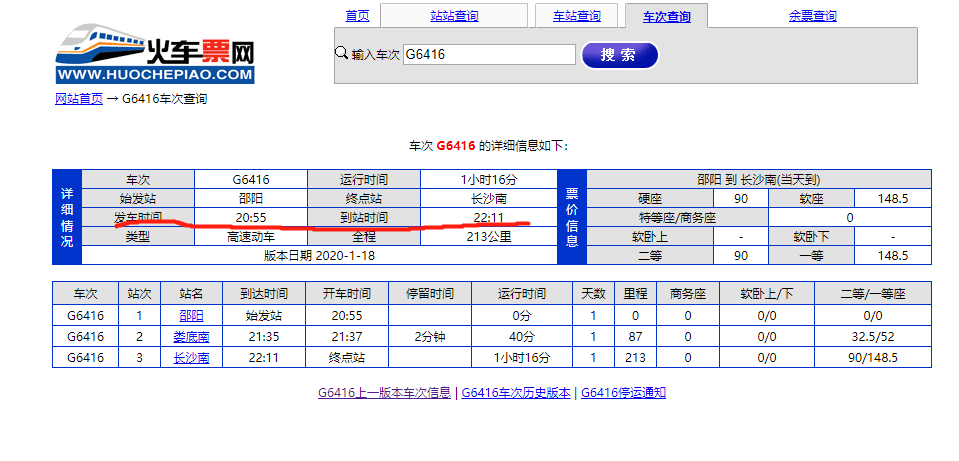Viewport: 959px width, 461px height.
Task: Click the 21:35 arrival time cell
Action: (264, 337)
